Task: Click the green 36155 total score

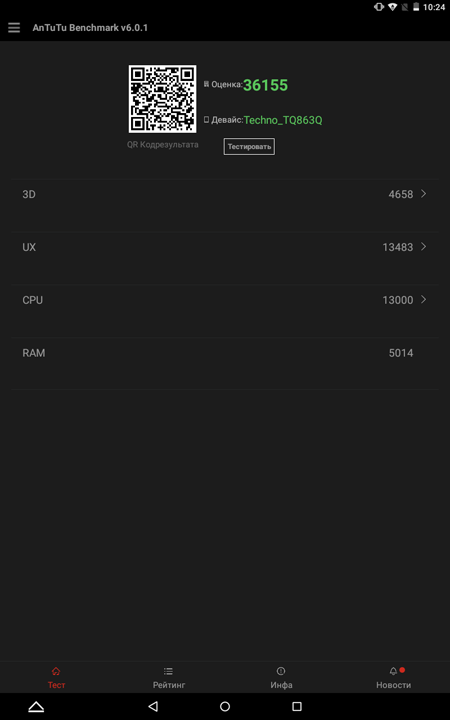Action: (265, 85)
